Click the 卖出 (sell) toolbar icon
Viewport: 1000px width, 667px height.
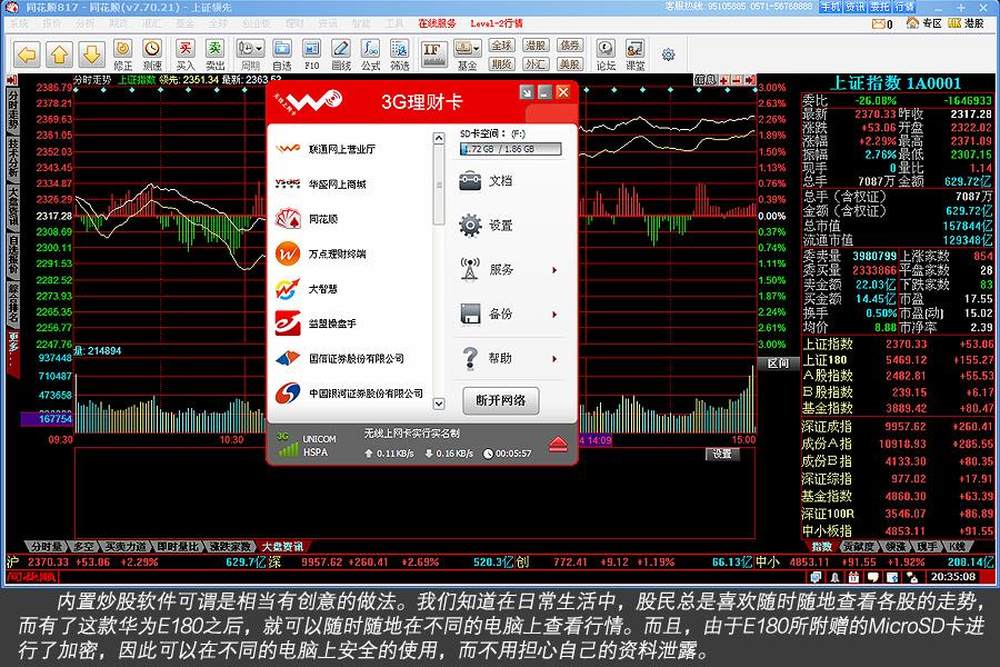coord(215,53)
